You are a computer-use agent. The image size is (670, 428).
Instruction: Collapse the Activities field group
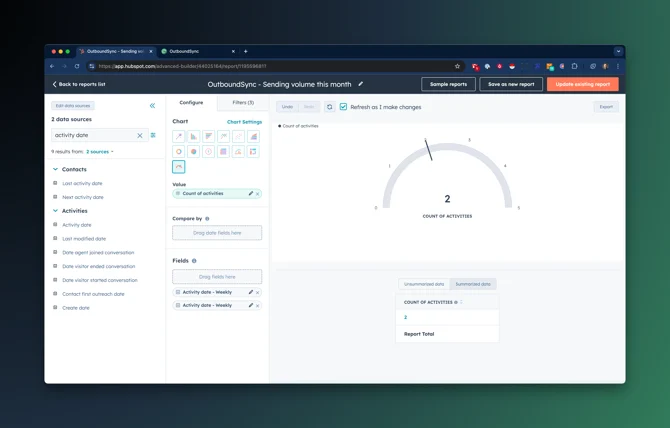pyautogui.click(x=55, y=211)
